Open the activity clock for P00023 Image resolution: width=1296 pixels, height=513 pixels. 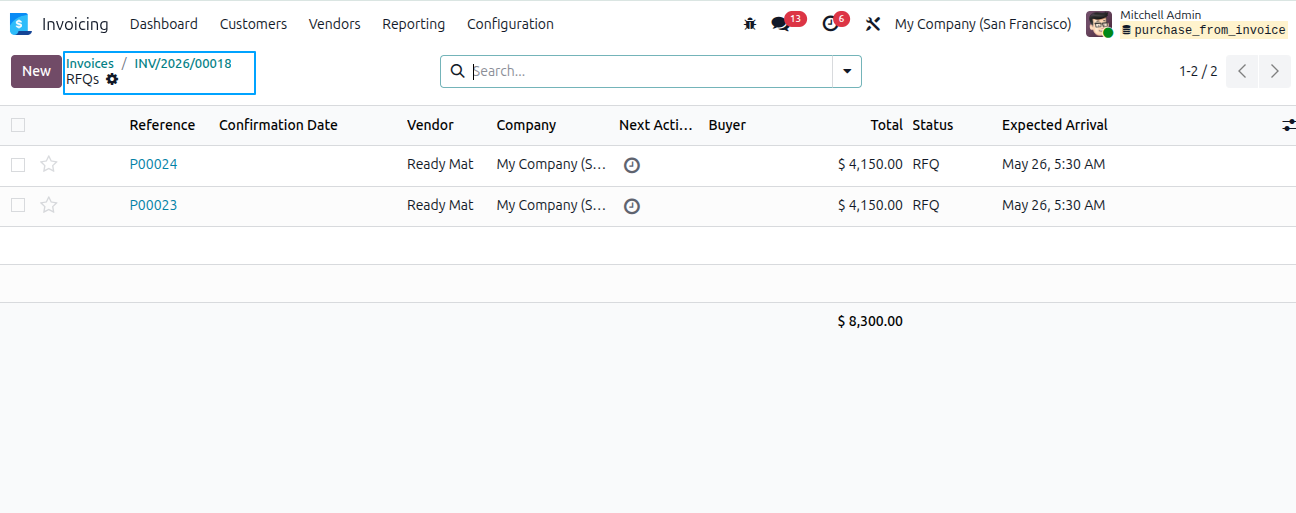click(632, 206)
